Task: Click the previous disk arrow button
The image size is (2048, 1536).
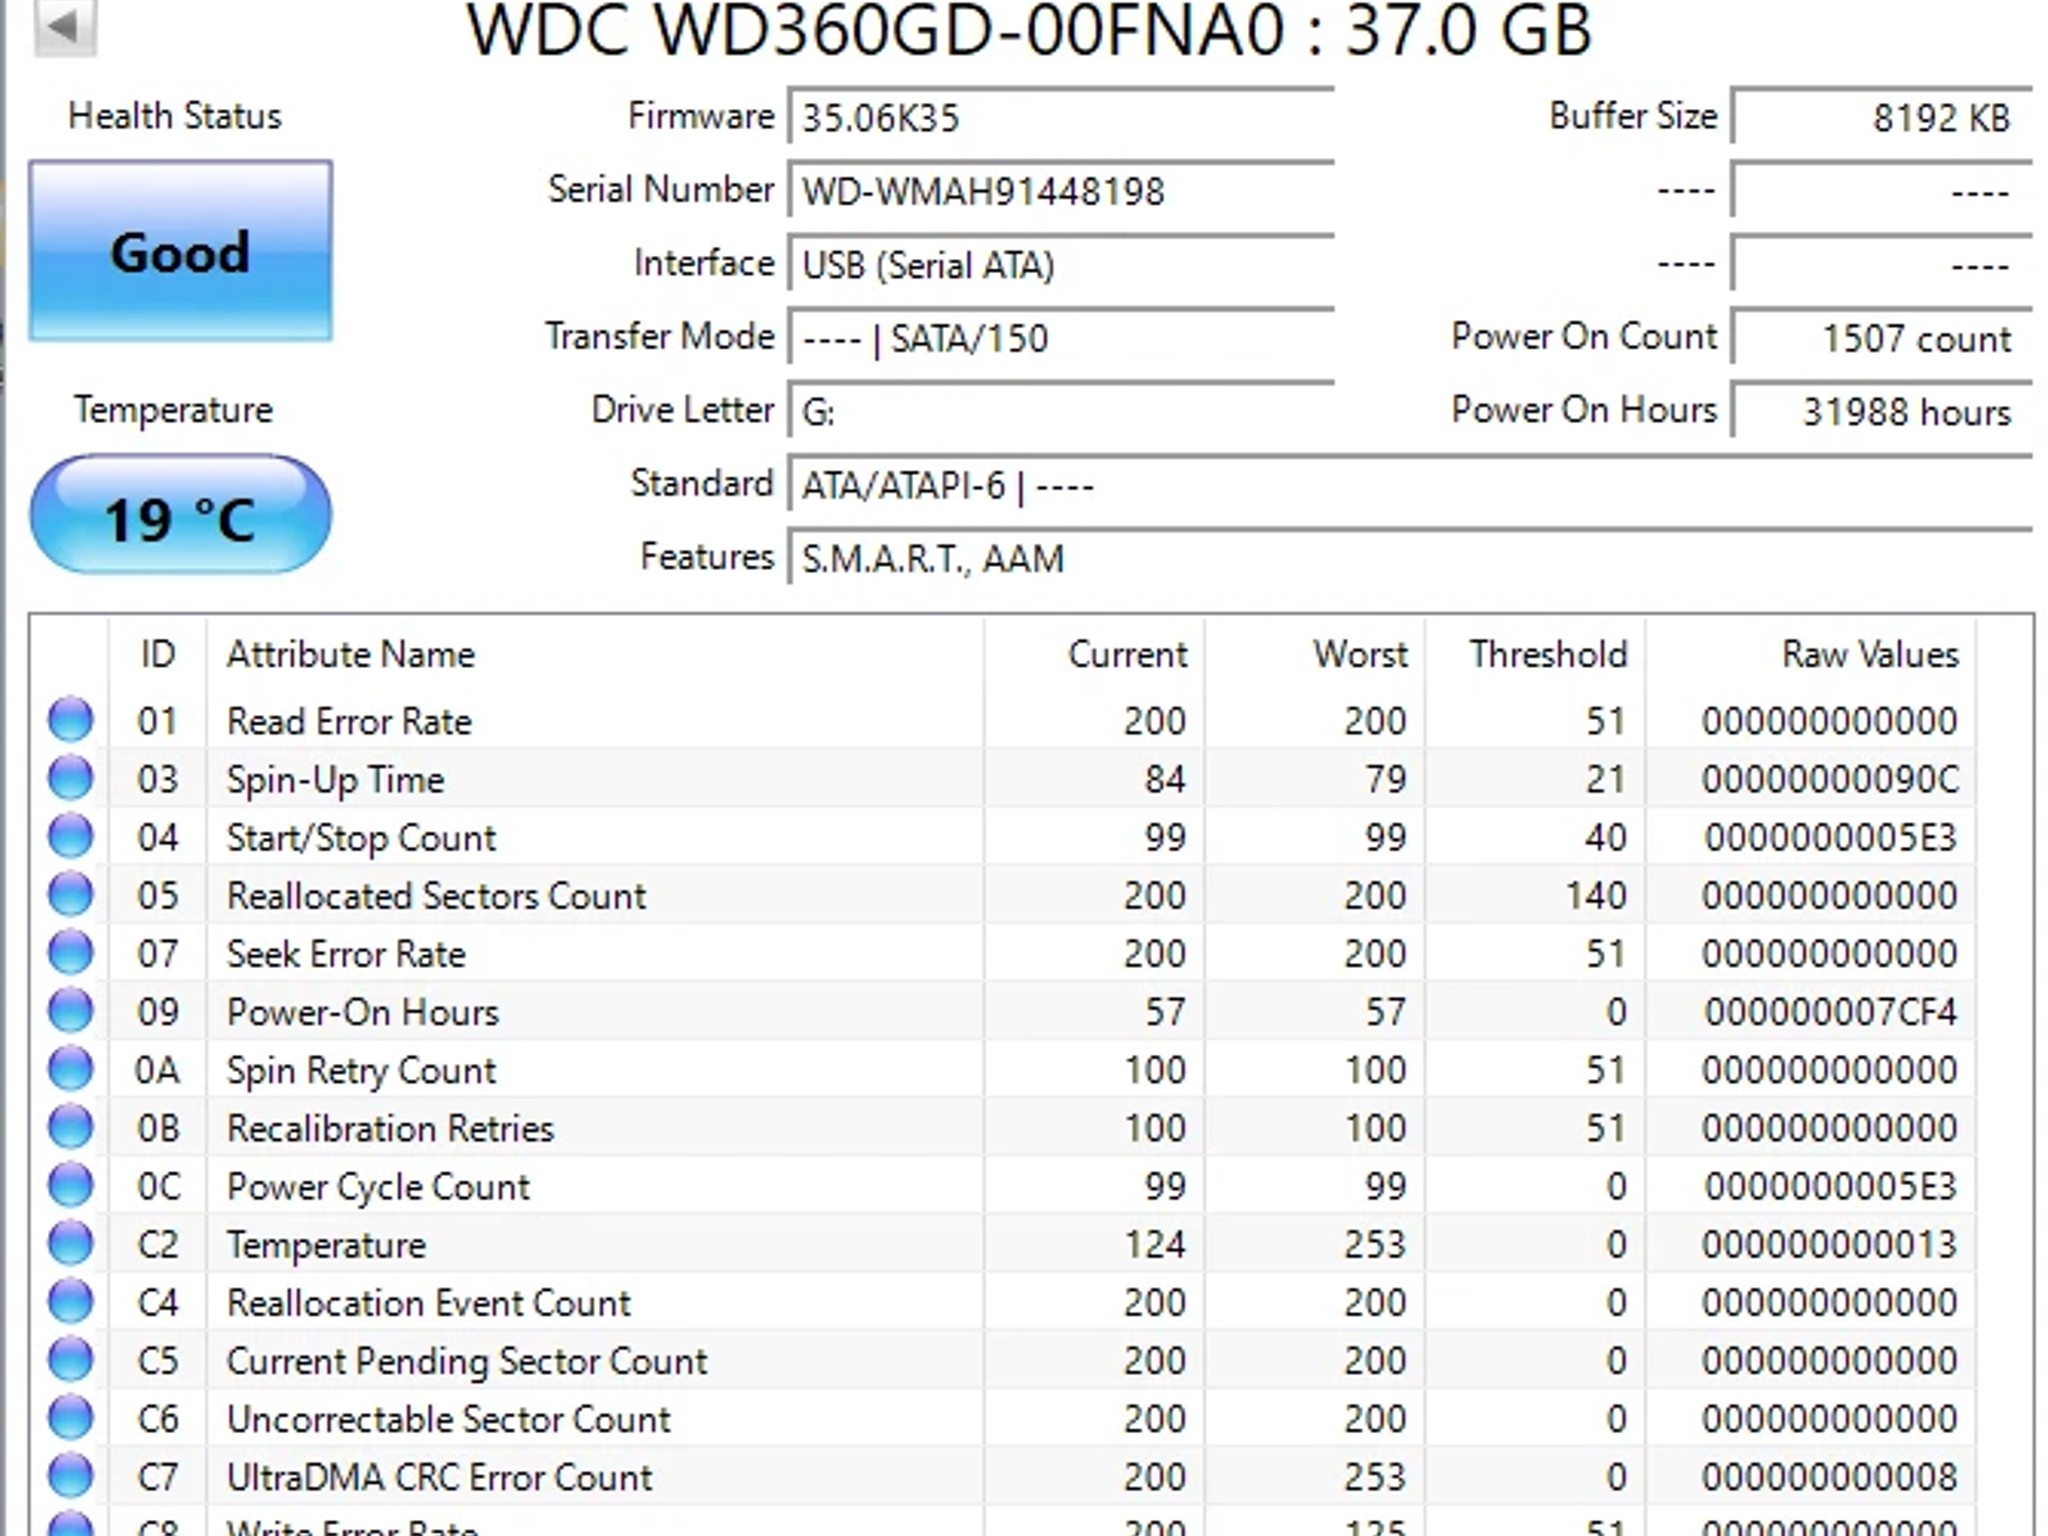Action: (64, 26)
